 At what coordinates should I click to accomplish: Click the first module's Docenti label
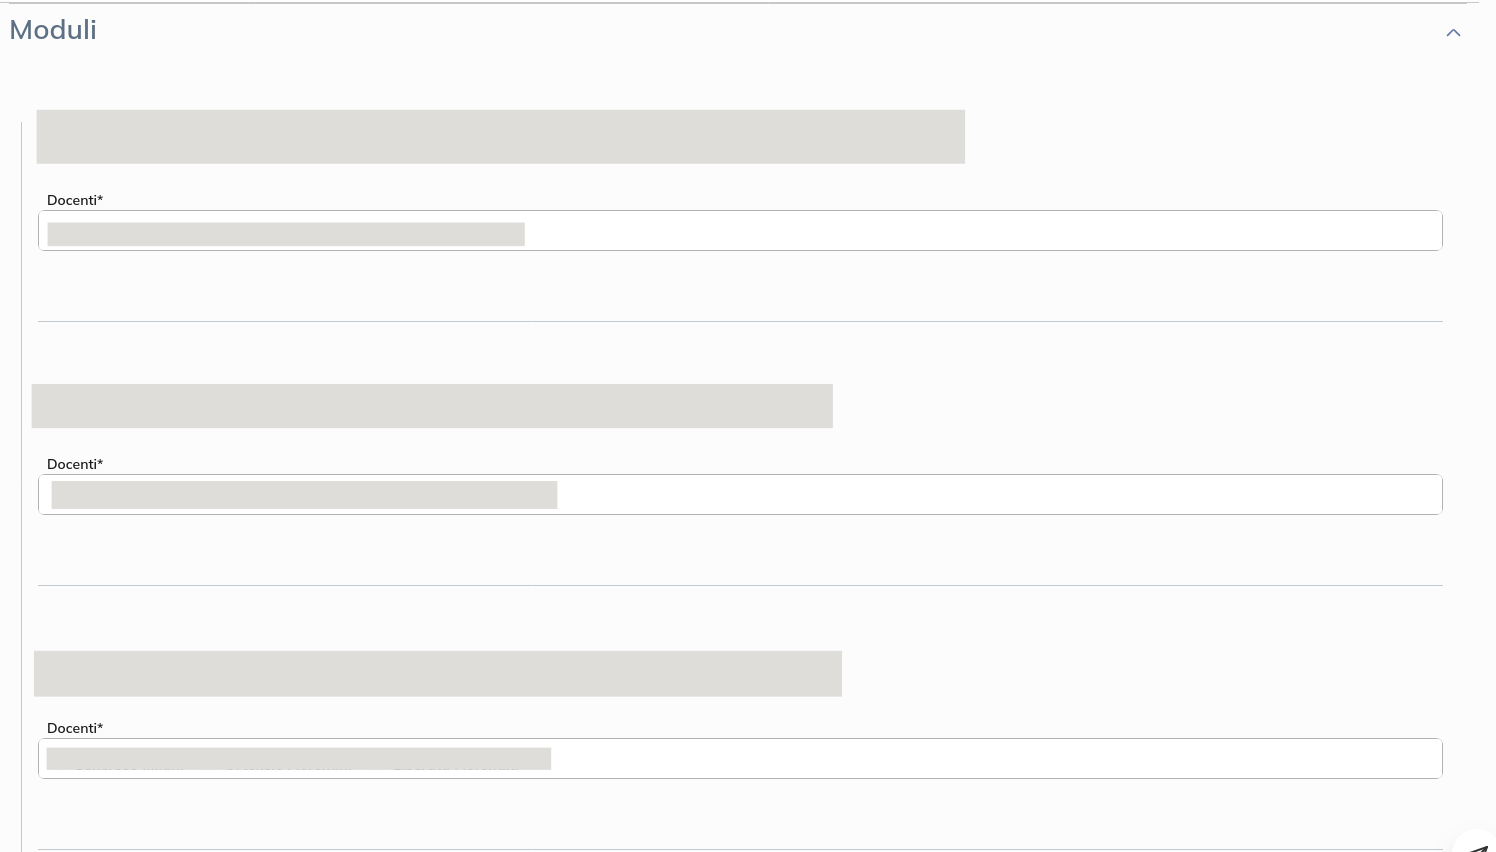(x=75, y=200)
